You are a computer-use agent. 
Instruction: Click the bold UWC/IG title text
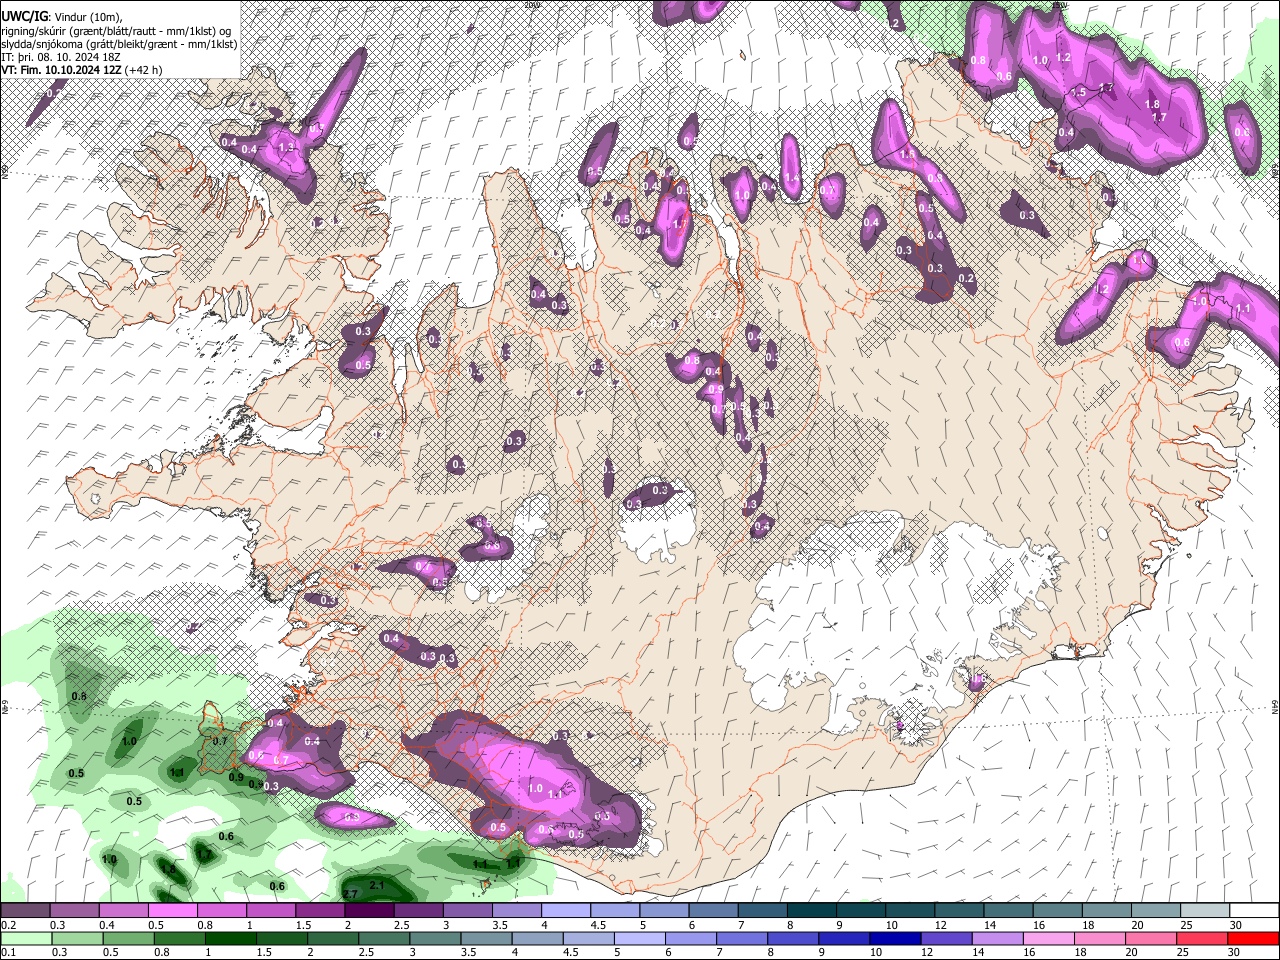pos(23,17)
